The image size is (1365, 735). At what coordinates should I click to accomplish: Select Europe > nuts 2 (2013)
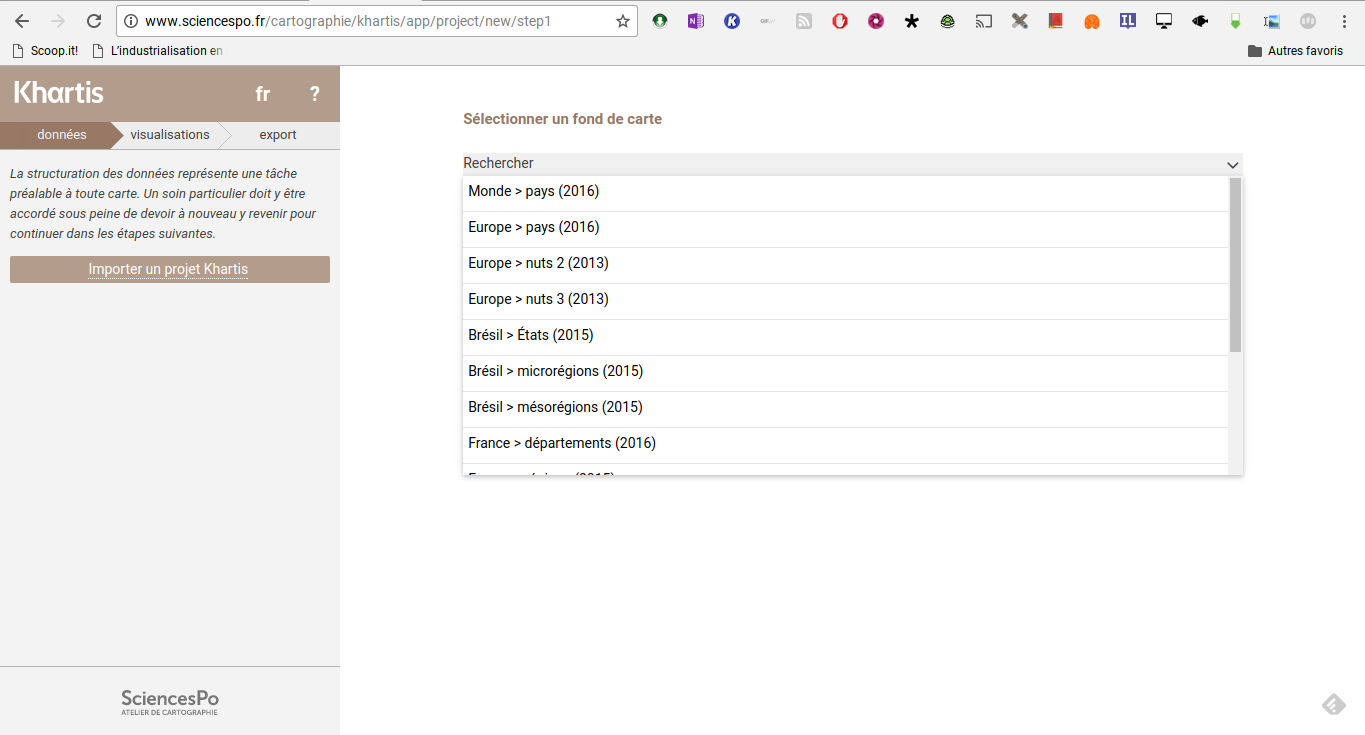[845, 264]
